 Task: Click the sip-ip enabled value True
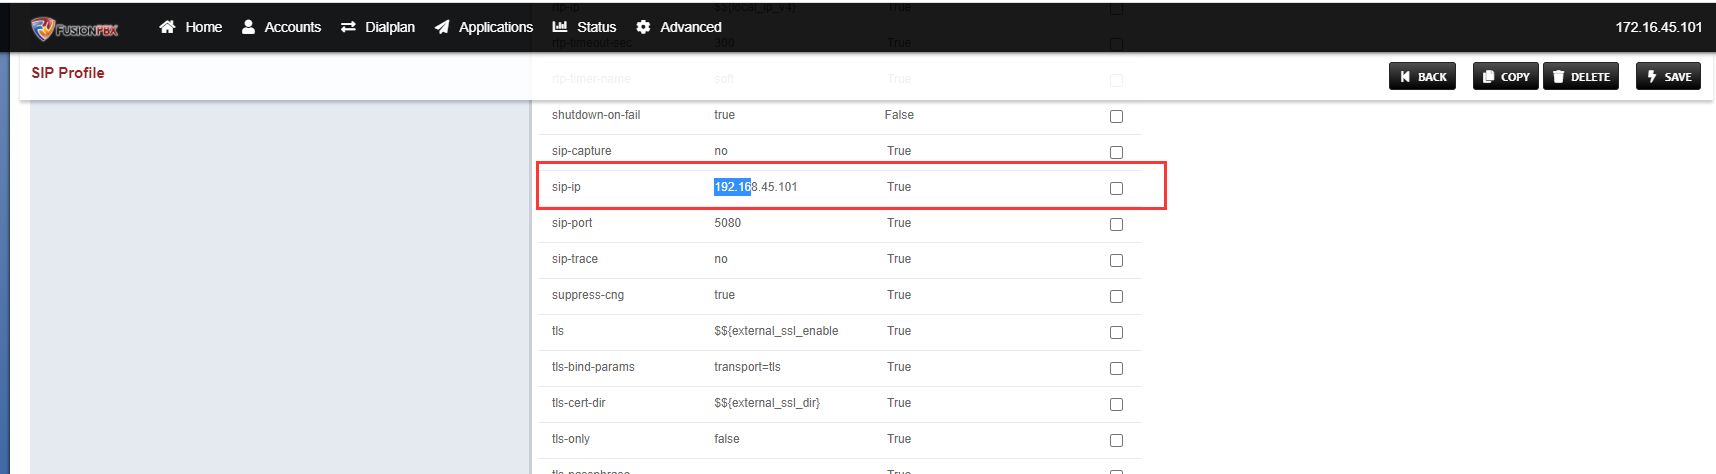point(899,187)
